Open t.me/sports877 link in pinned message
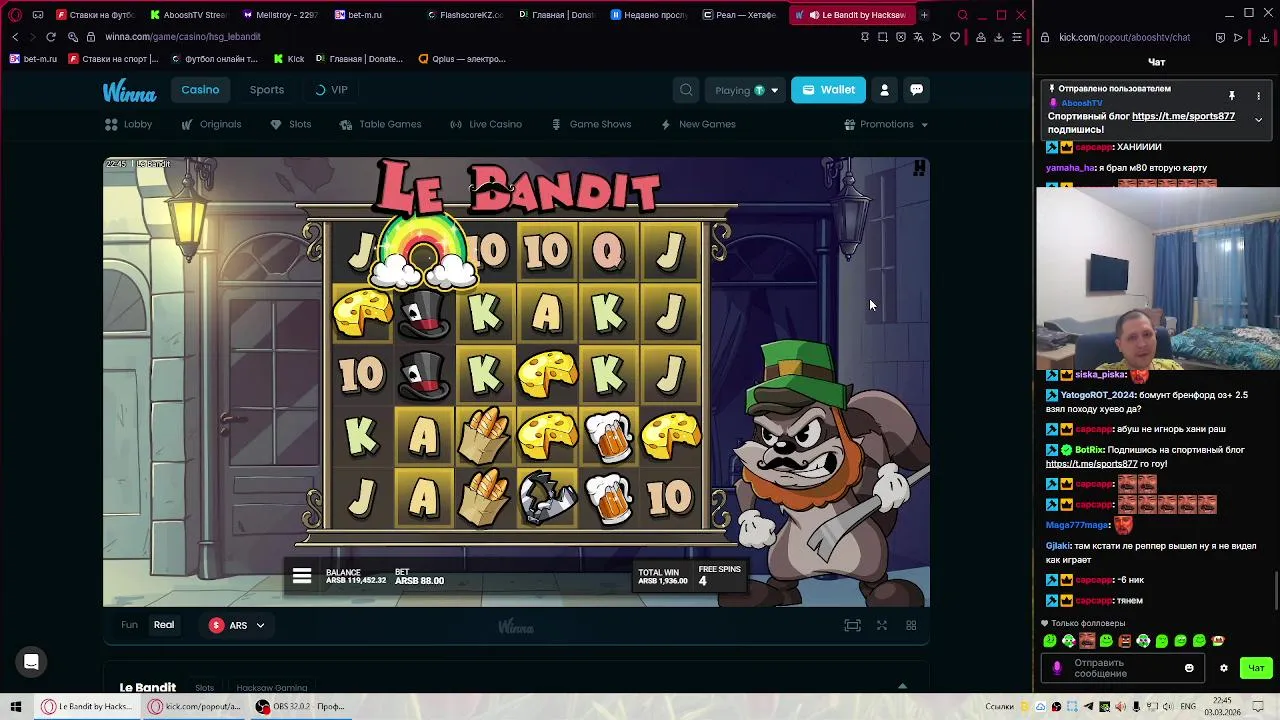The height and width of the screenshot is (720, 1280). pyautogui.click(x=1183, y=116)
